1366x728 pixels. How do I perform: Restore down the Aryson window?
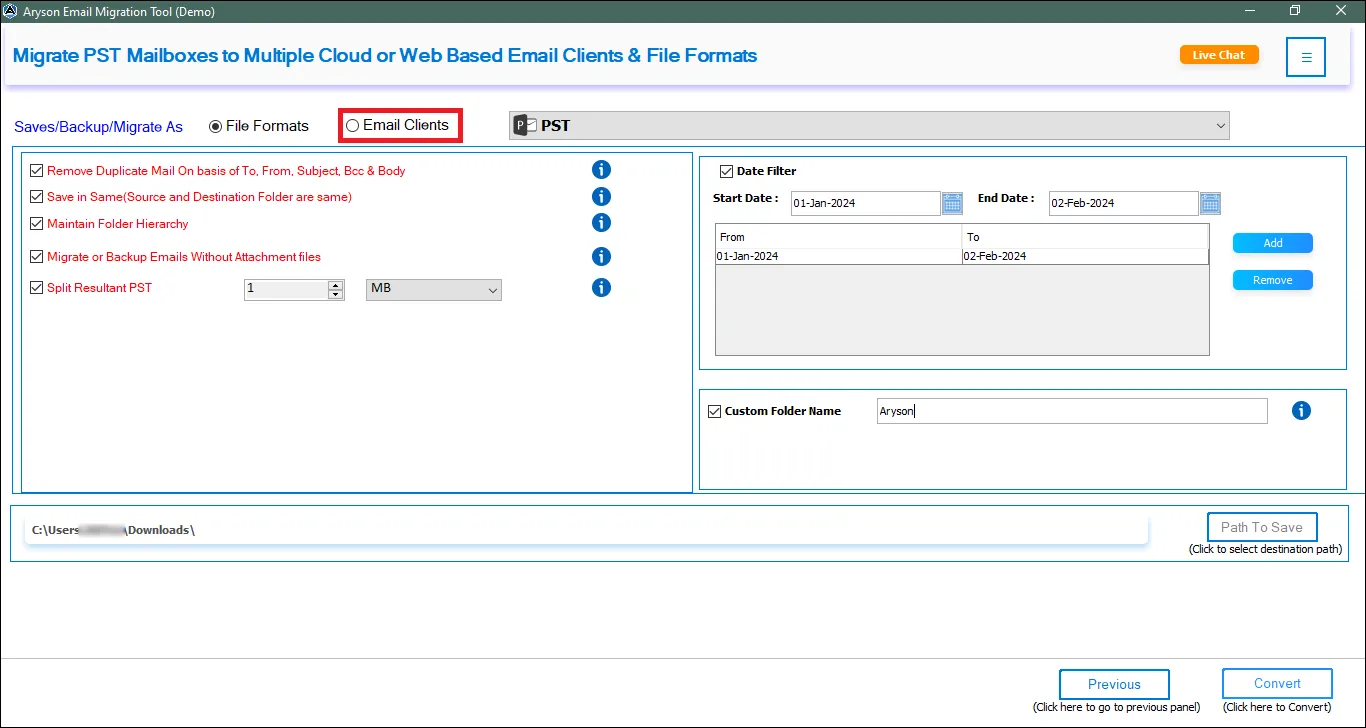click(1295, 11)
